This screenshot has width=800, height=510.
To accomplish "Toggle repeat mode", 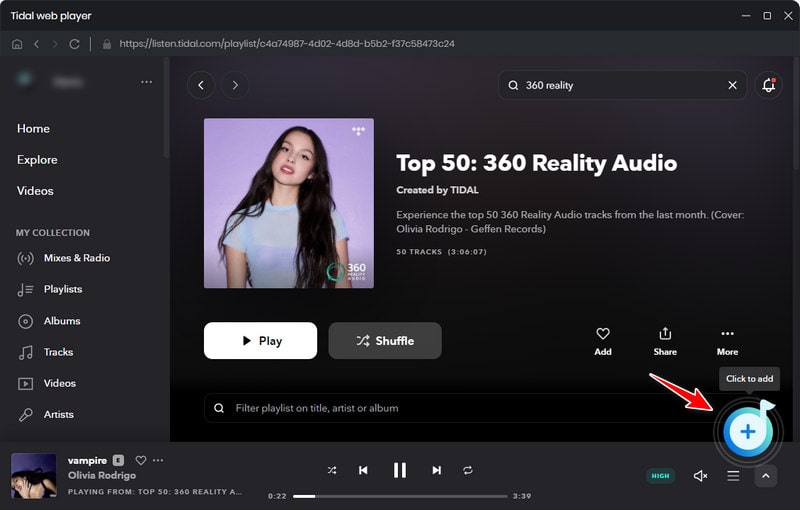I will coord(468,470).
